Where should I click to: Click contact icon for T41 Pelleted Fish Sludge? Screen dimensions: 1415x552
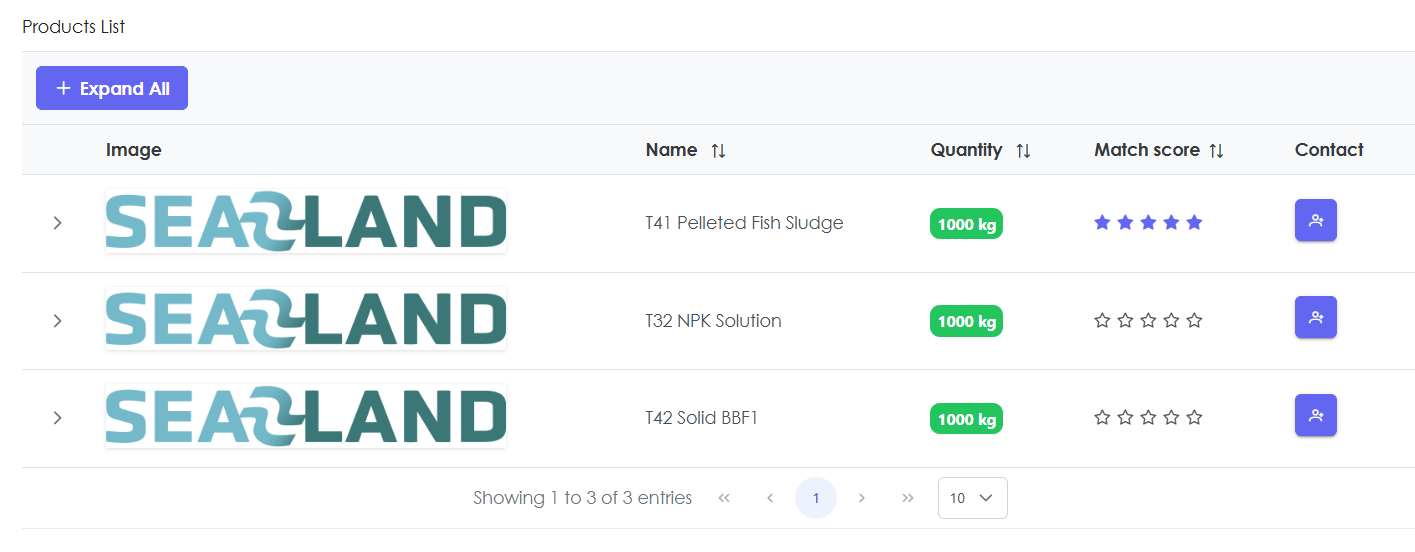click(1315, 221)
